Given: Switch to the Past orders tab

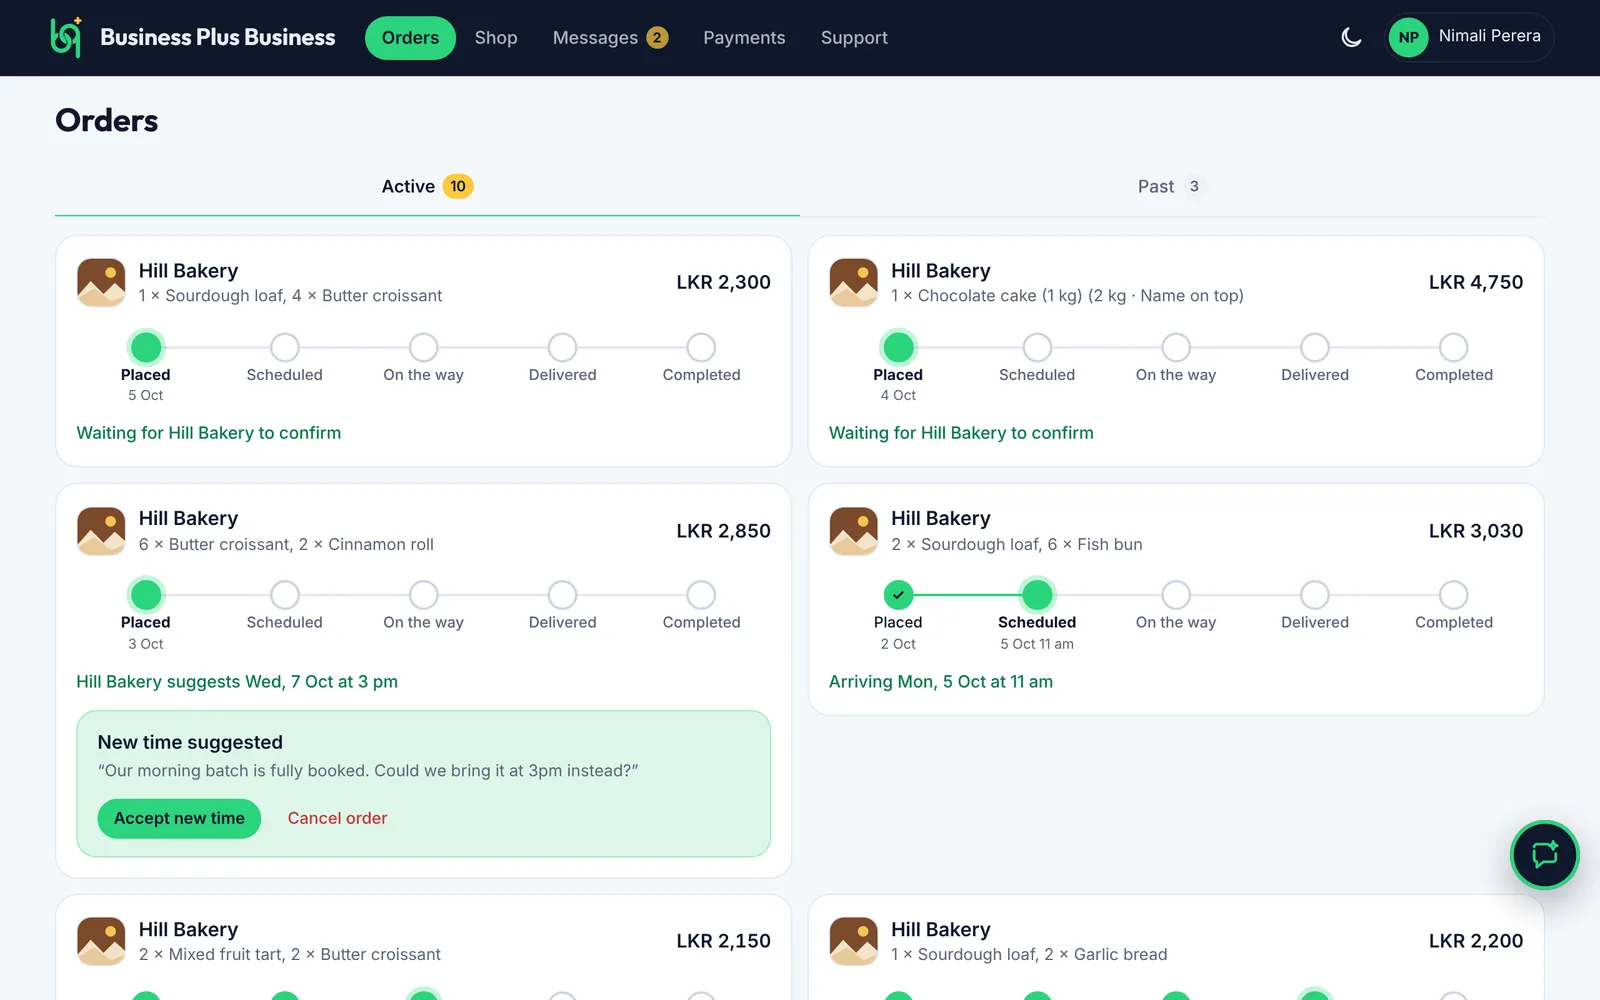Looking at the screenshot, I should (1171, 187).
